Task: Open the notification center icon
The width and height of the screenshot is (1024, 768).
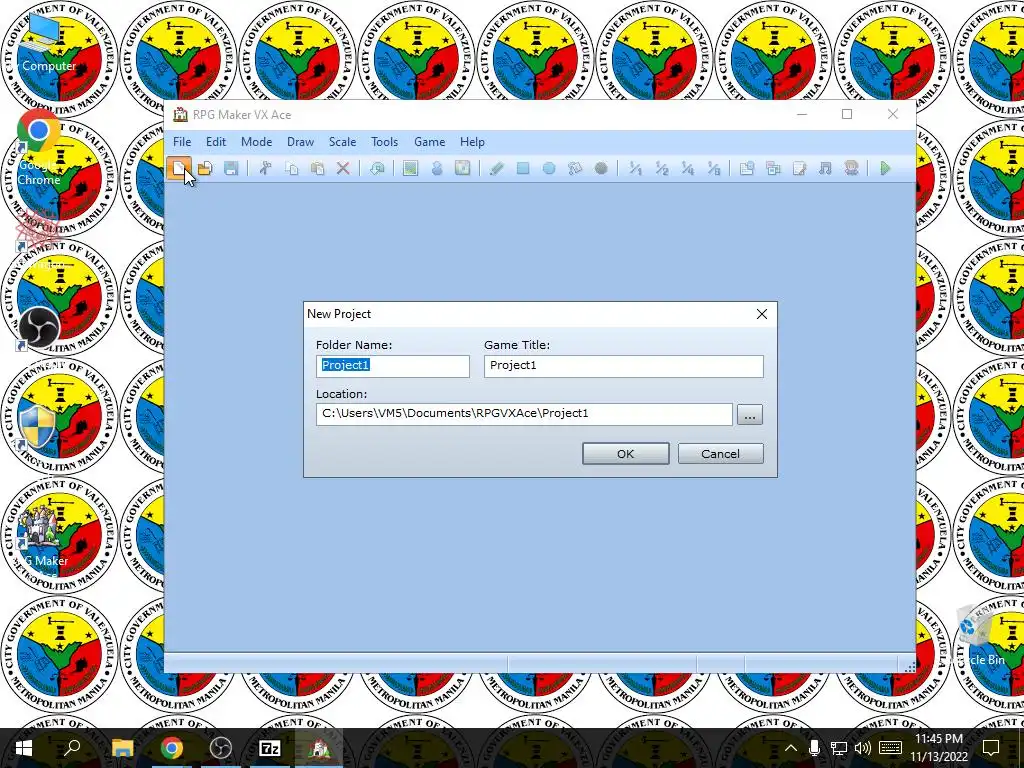Action: (991, 748)
